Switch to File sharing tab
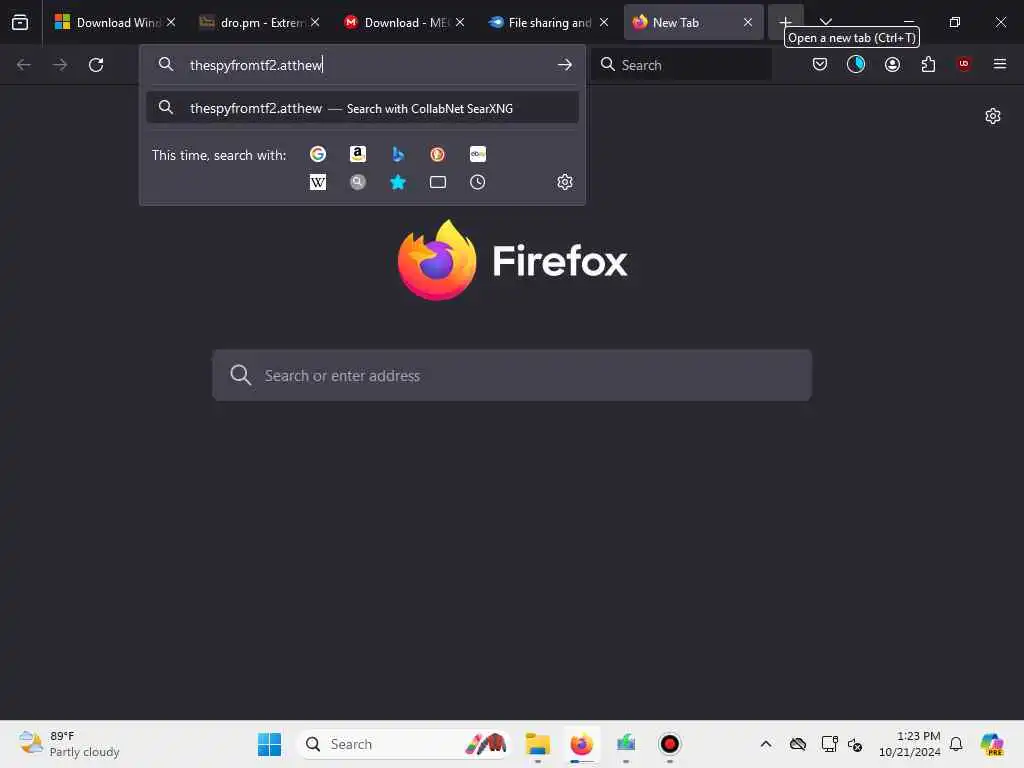1024x768 pixels. [x=548, y=22]
